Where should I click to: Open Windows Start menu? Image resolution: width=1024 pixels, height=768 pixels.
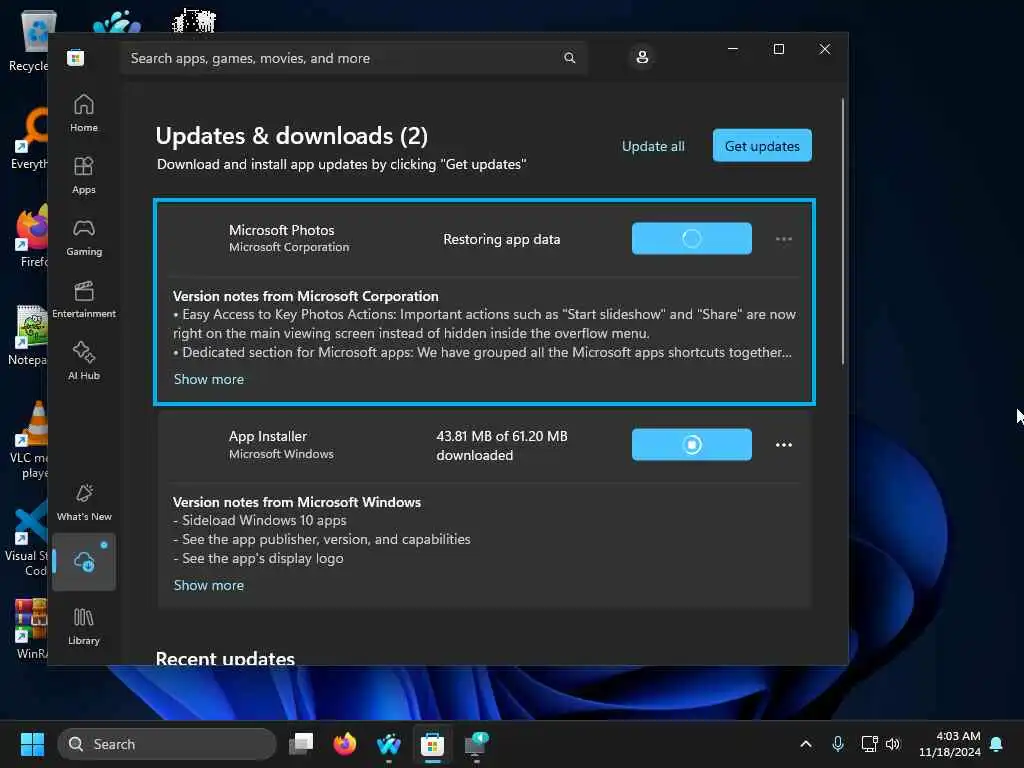tap(32, 744)
